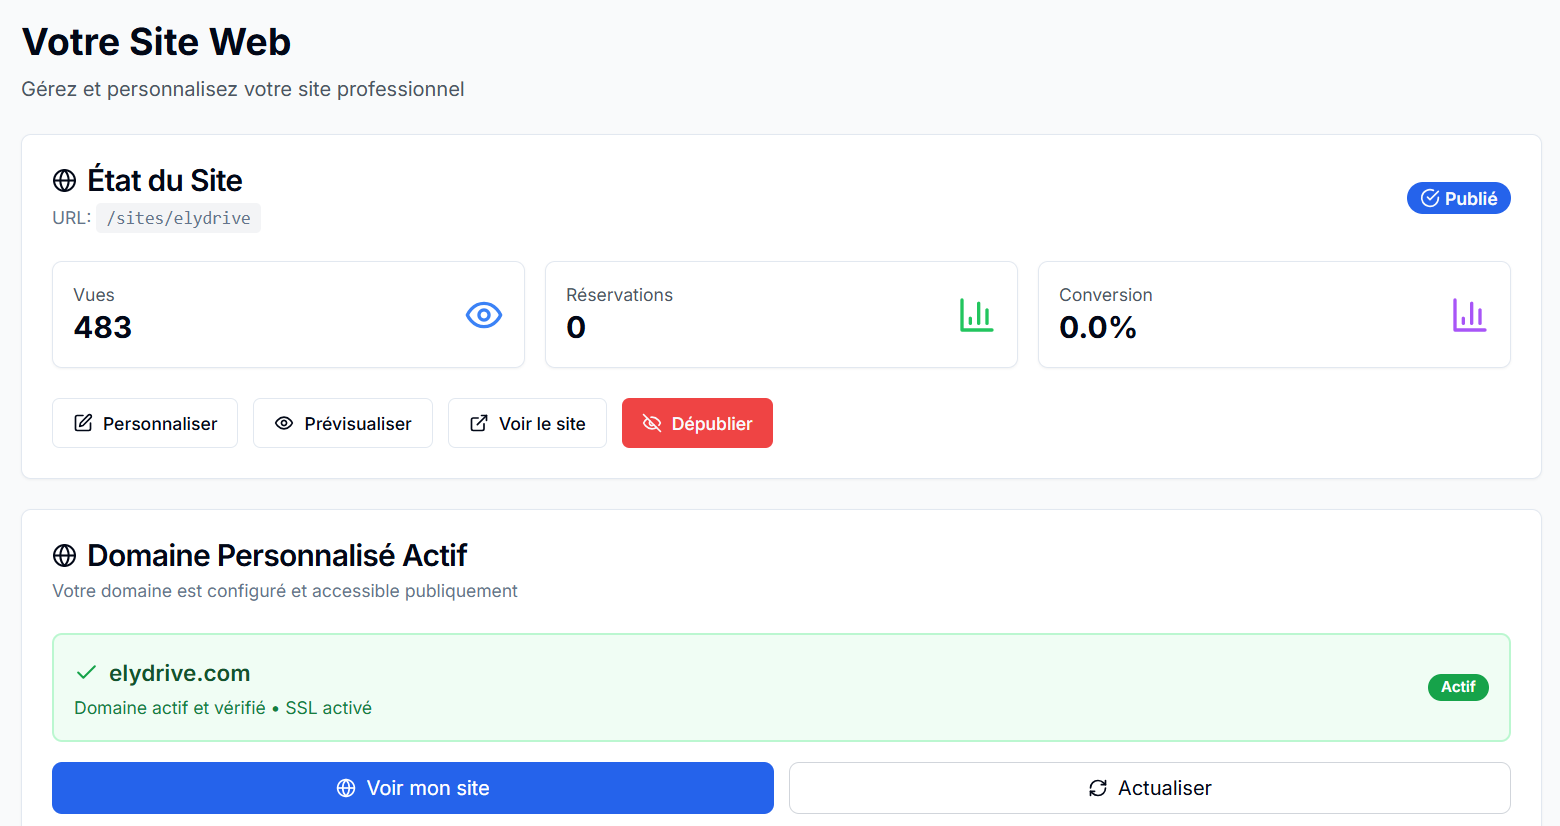
Task: Click Voir mon site to visit the website
Action: [412, 788]
